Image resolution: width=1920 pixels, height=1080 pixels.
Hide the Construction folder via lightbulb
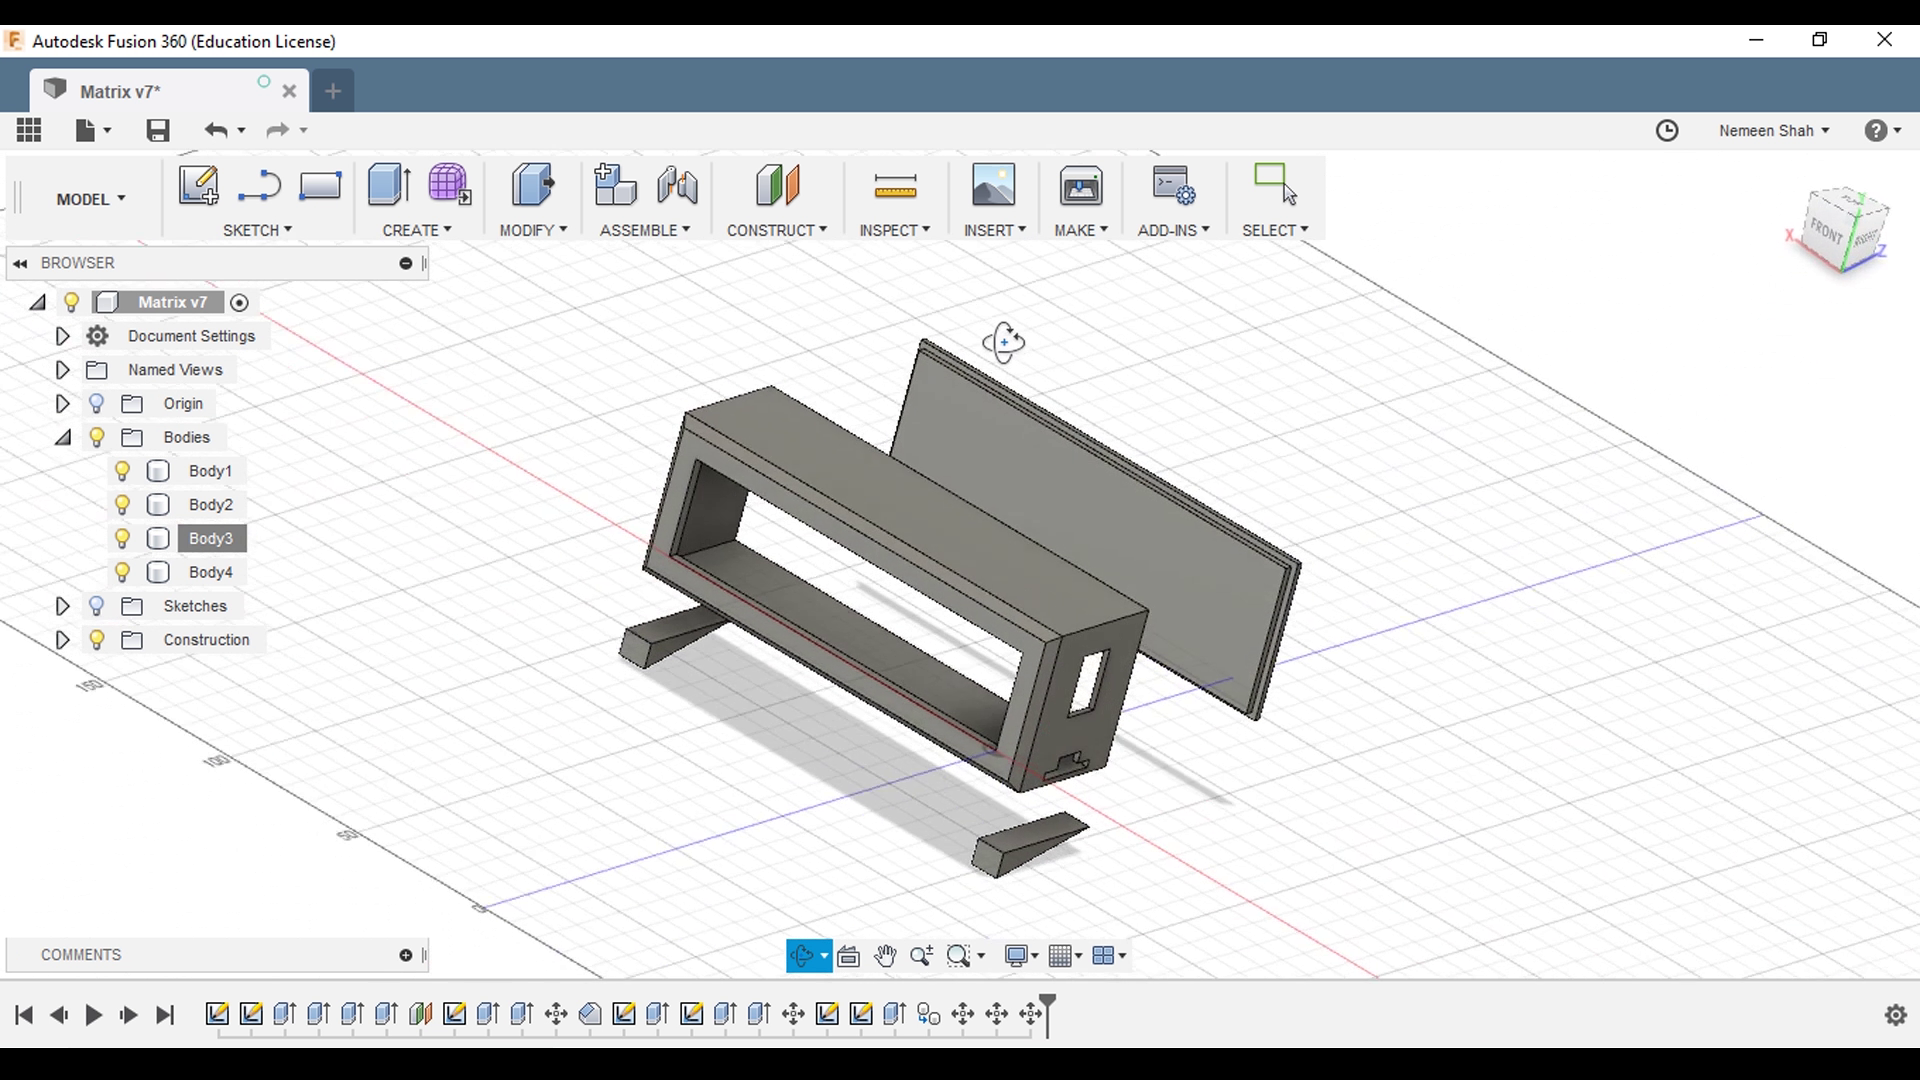coord(97,640)
